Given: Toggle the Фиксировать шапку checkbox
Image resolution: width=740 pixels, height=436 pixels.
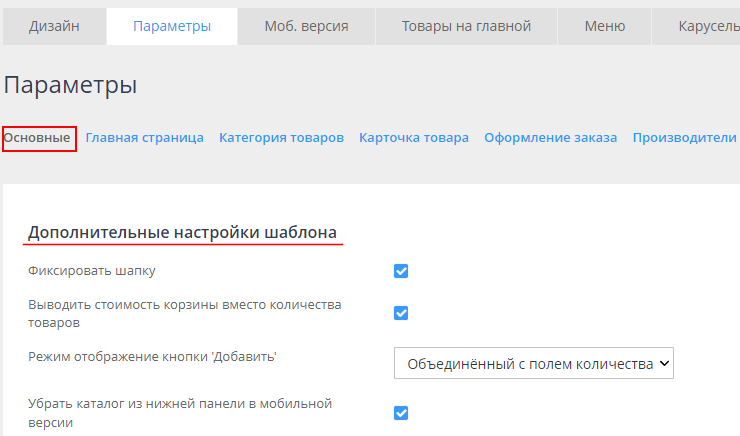Looking at the screenshot, I should (401, 271).
